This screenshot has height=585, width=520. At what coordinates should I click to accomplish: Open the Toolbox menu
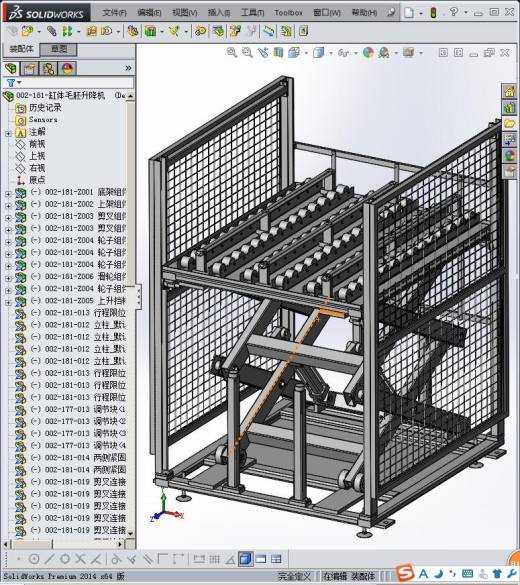288,13
